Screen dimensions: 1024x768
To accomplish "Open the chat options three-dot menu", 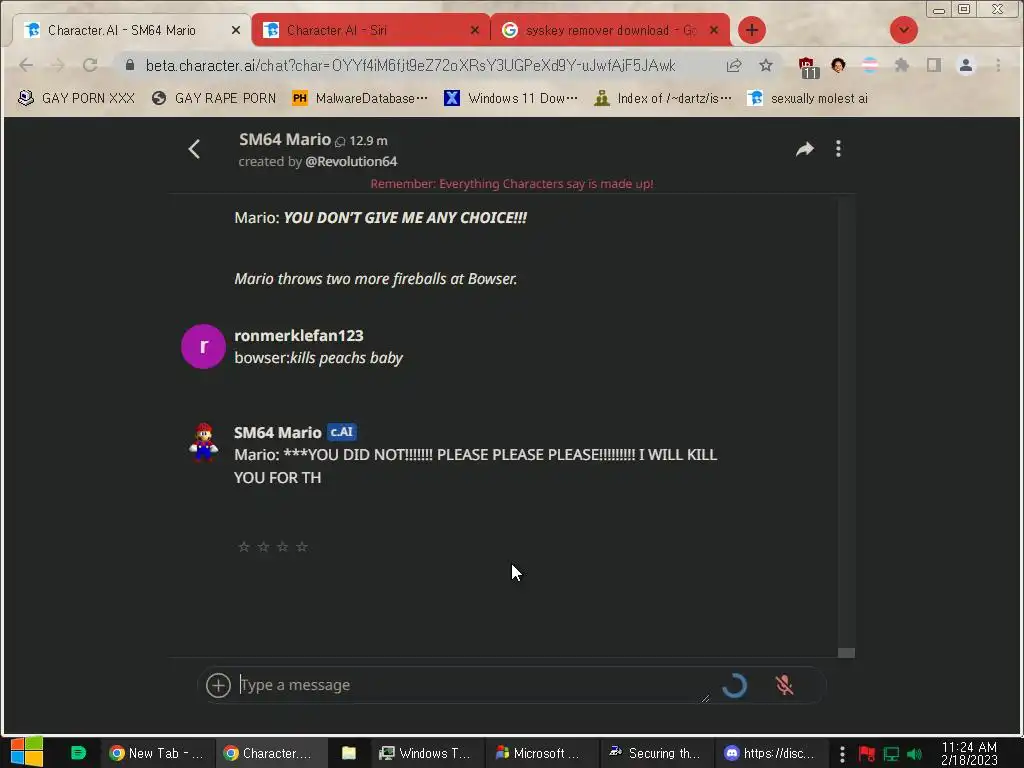I will tap(839, 149).
